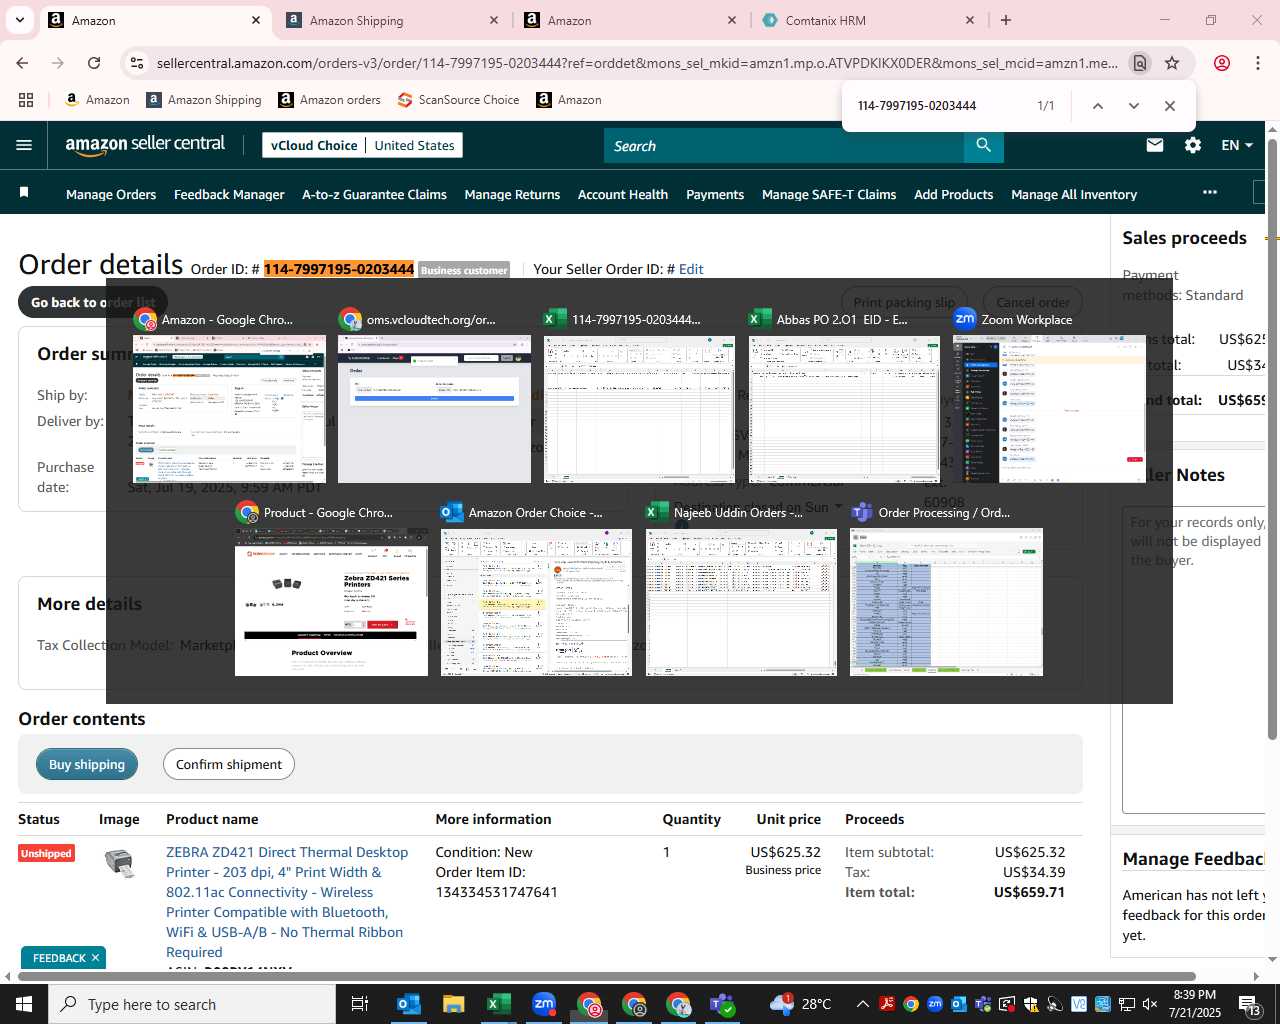Switch to the Amazon Shipping tab
Image resolution: width=1280 pixels, height=1024 pixels.
click(x=392, y=20)
